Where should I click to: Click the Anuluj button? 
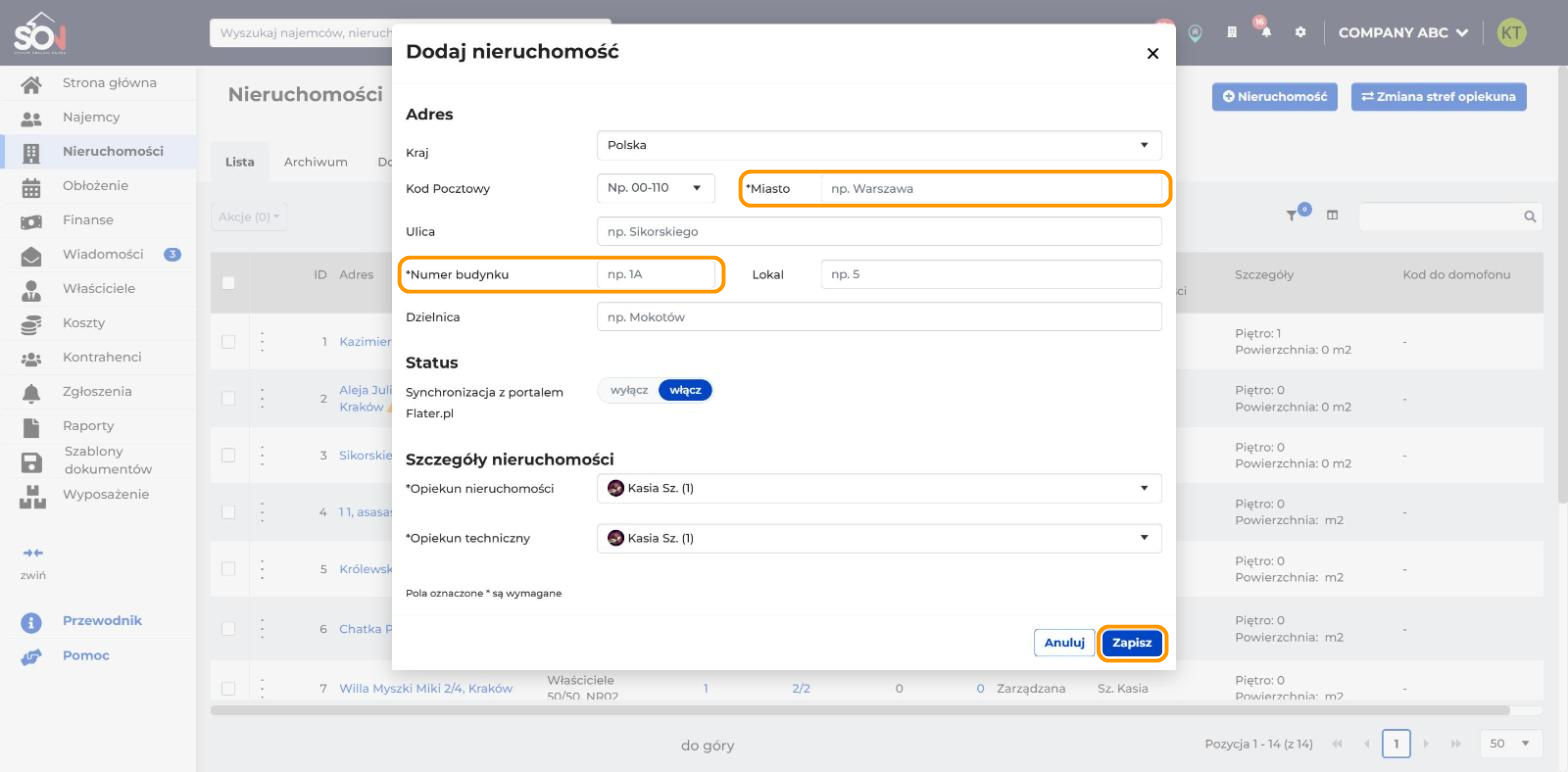1065,644
